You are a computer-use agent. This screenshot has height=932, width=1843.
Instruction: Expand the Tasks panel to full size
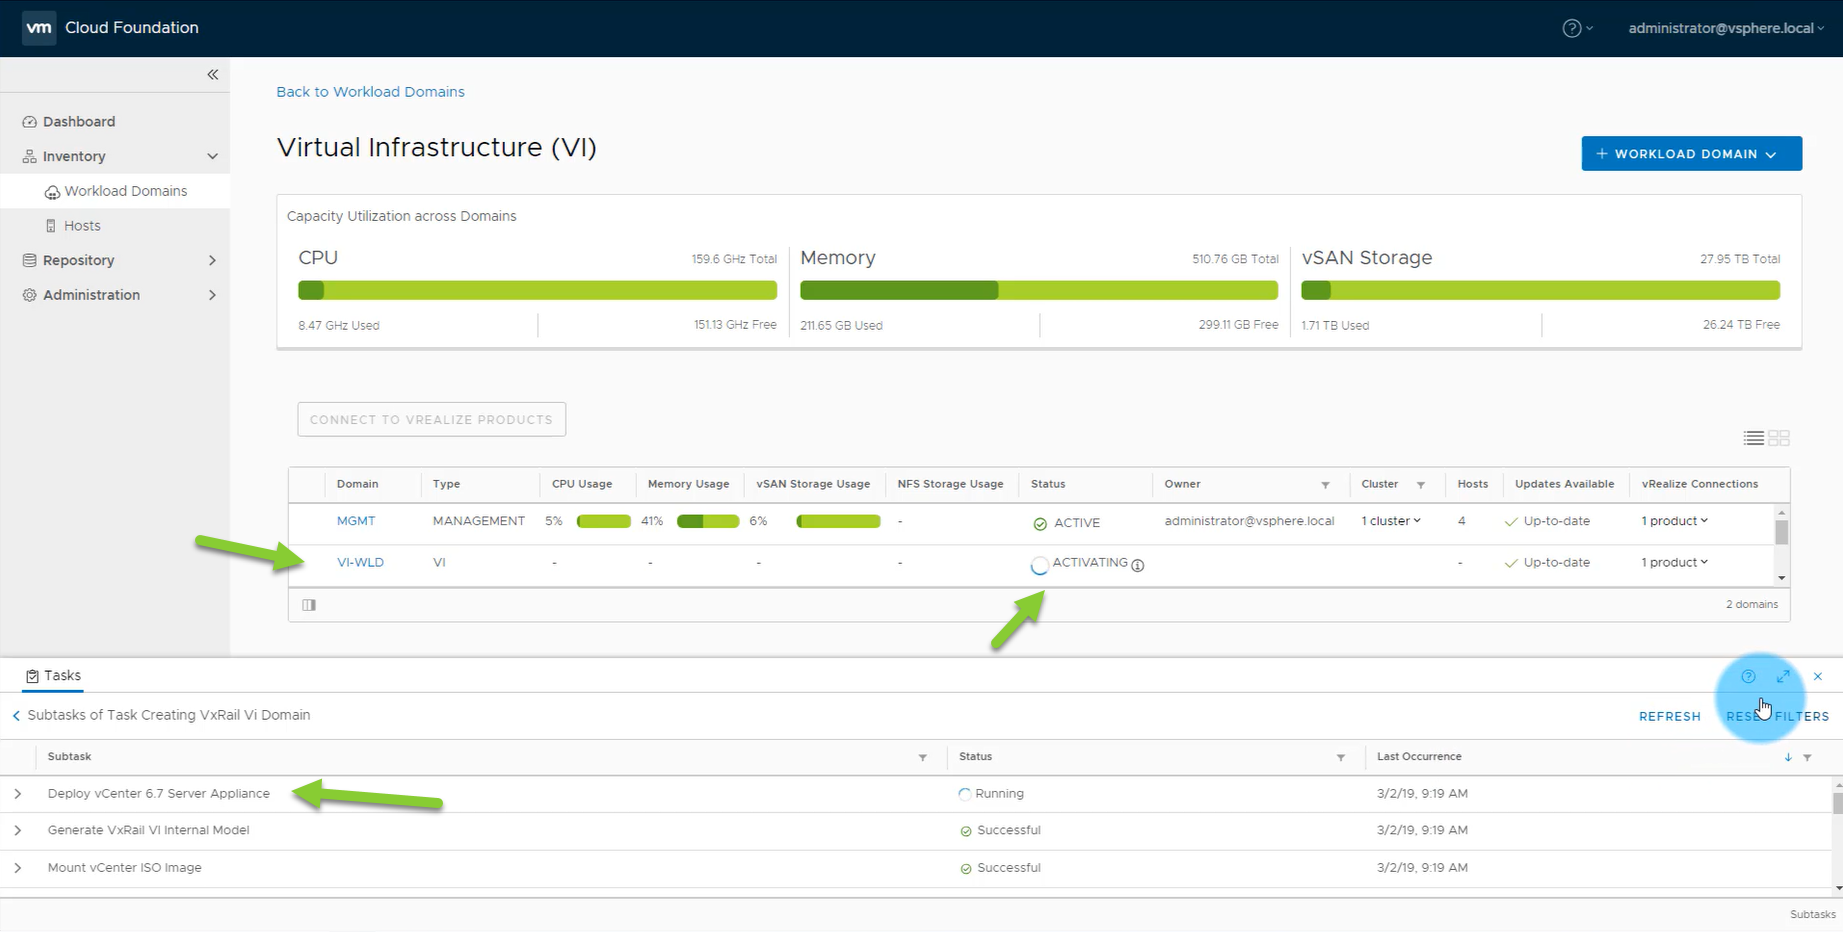[1783, 677]
